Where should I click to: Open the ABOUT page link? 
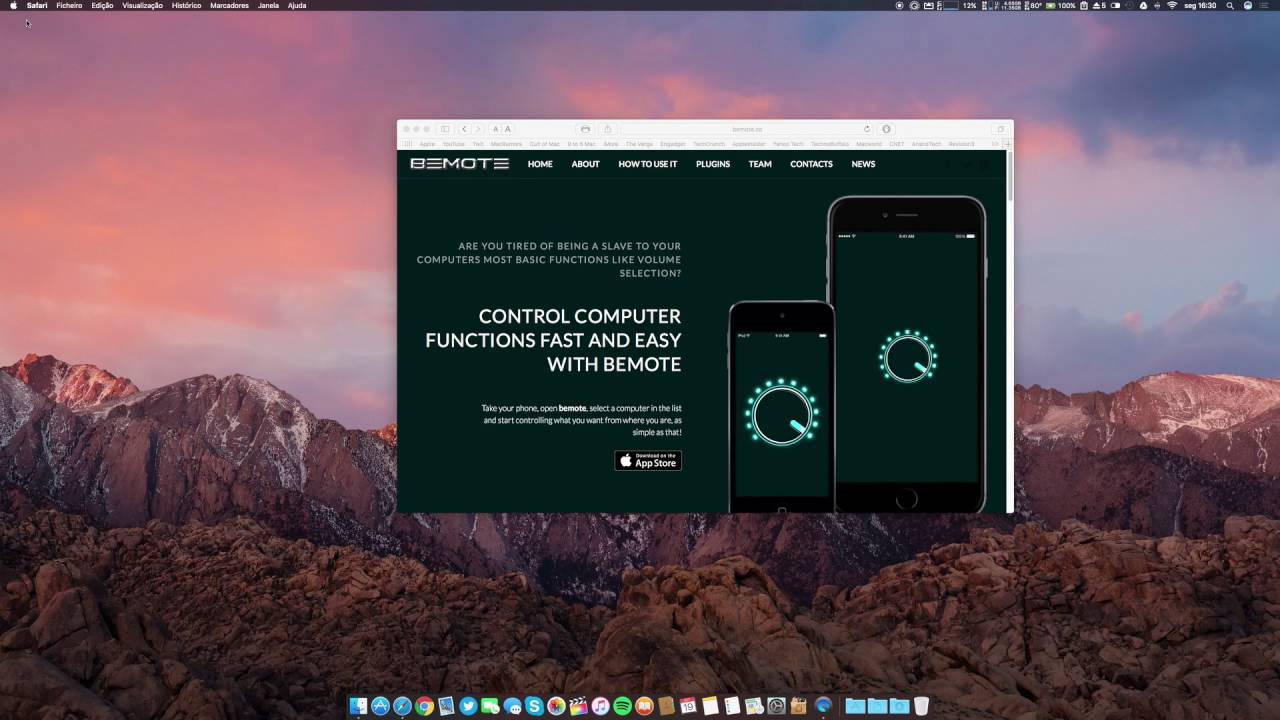[585, 164]
